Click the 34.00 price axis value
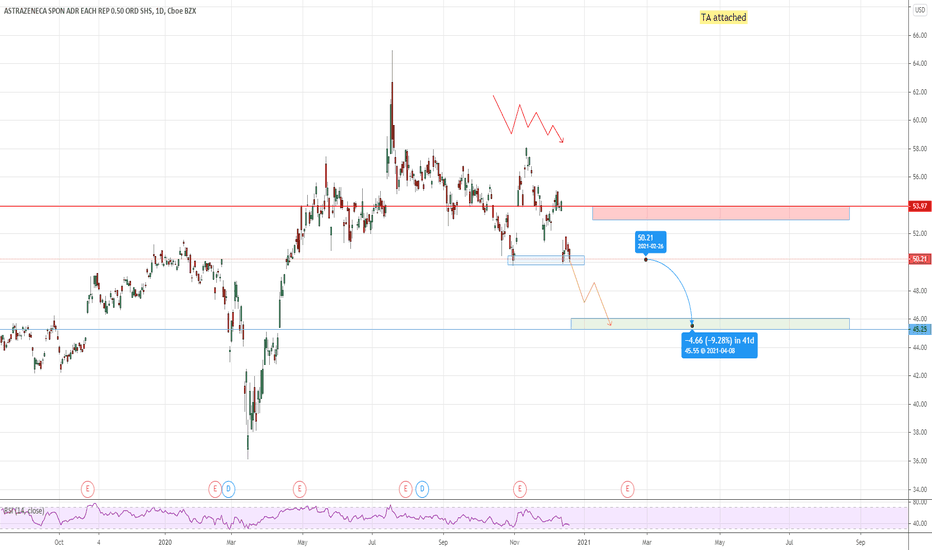 pos(920,489)
